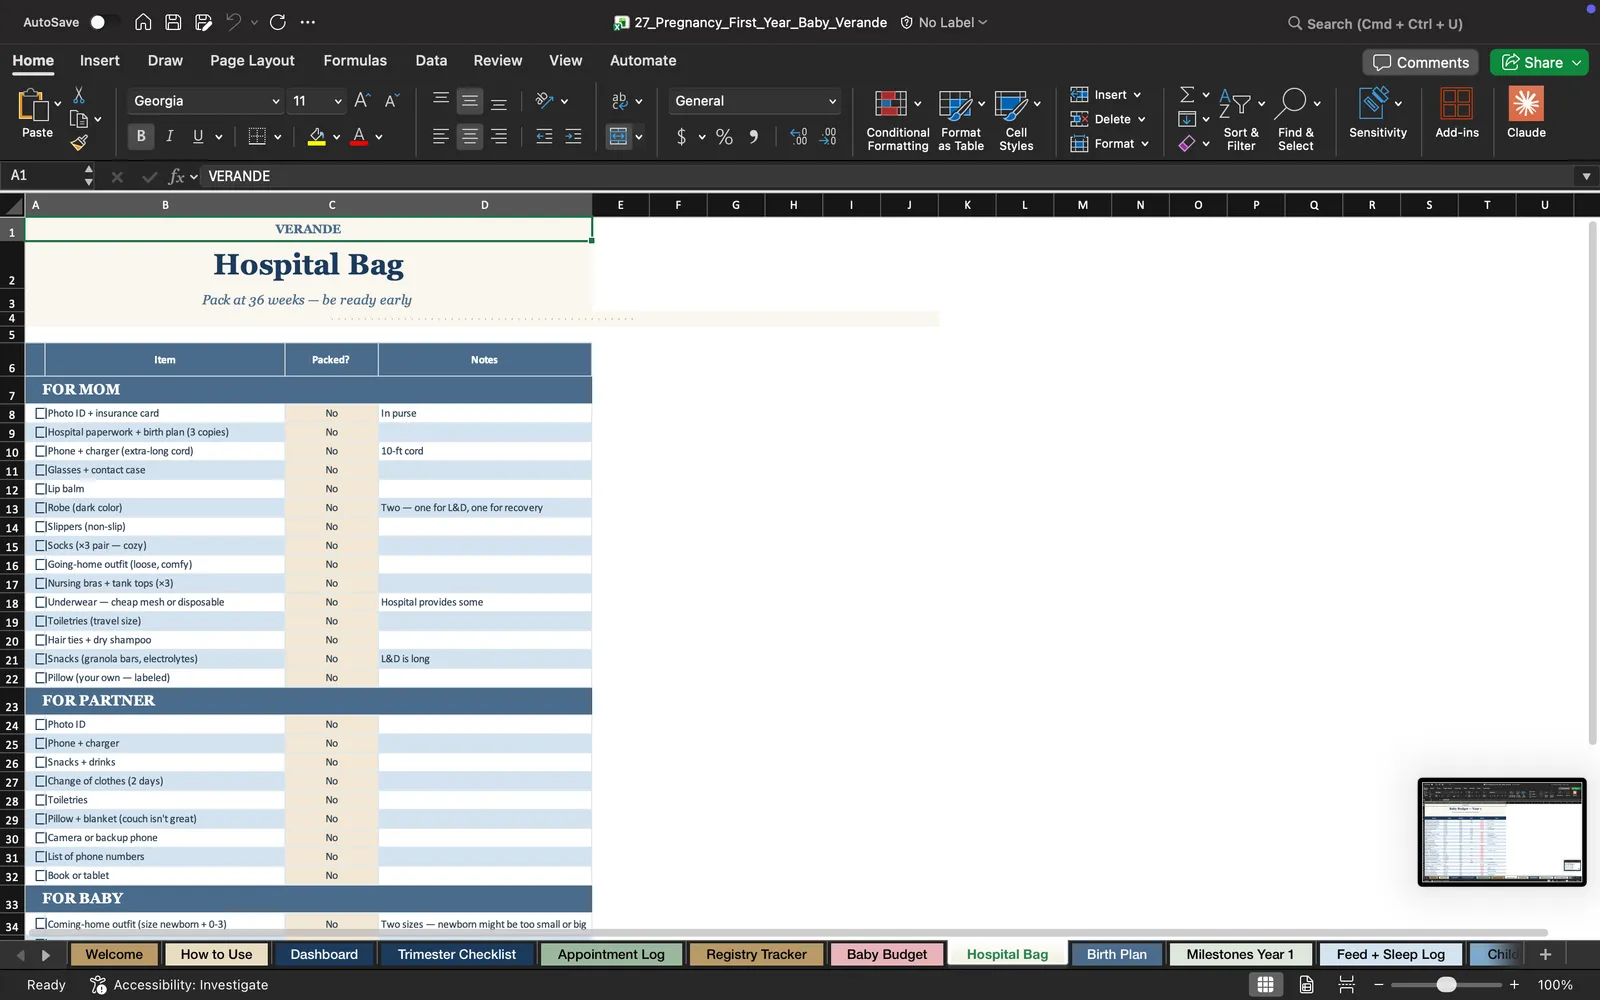
Task: Apply the red font color
Action: point(359,136)
